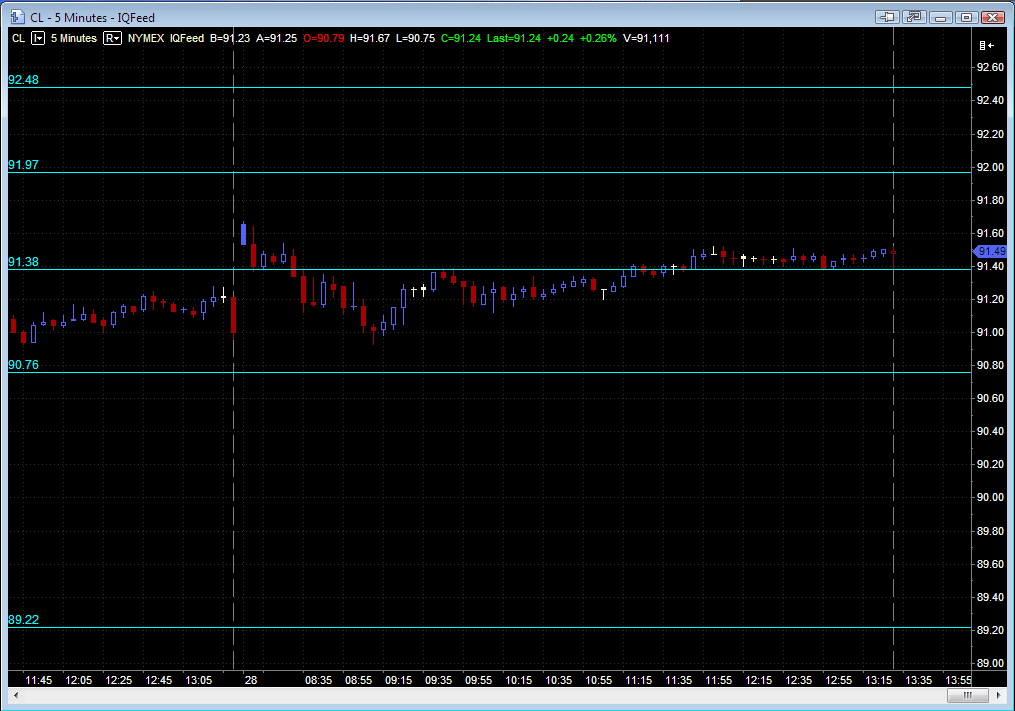The image size is (1015, 711).
Task: Click the 13:15 time axis label
Action: pyautogui.click(x=878, y=680)
